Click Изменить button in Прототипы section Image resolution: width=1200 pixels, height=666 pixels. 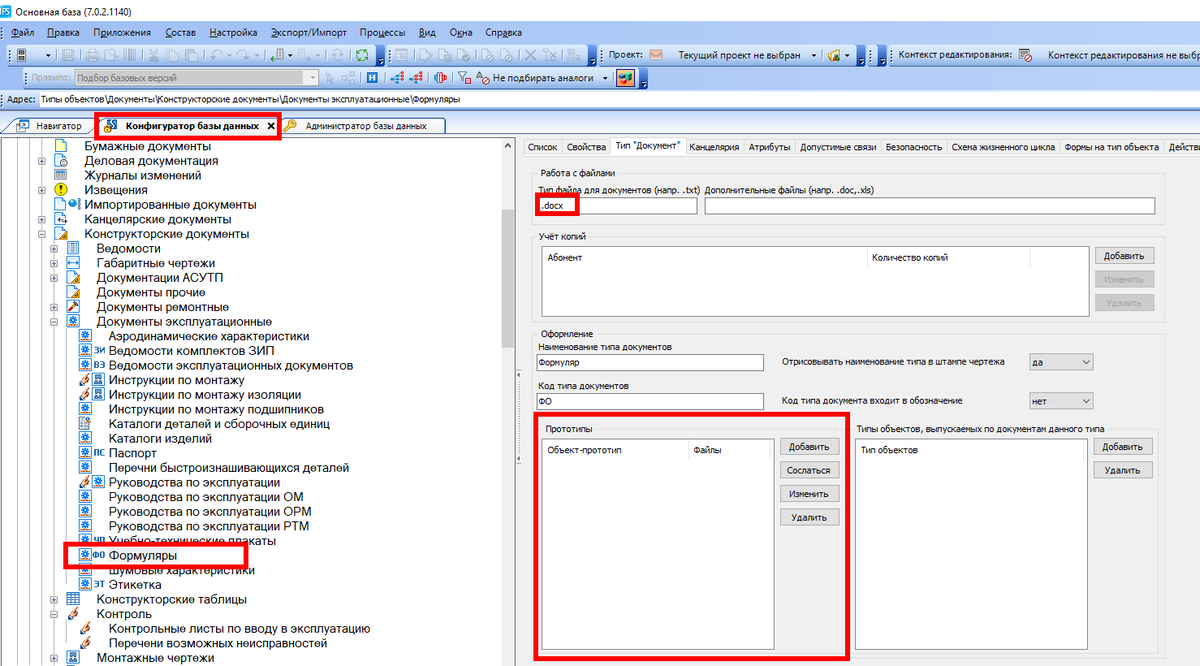tap(809, 494)
